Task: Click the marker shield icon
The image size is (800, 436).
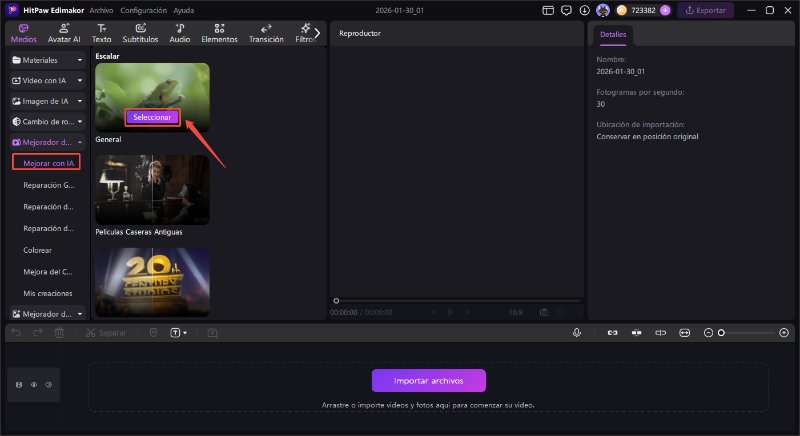Action: point(153,332)
